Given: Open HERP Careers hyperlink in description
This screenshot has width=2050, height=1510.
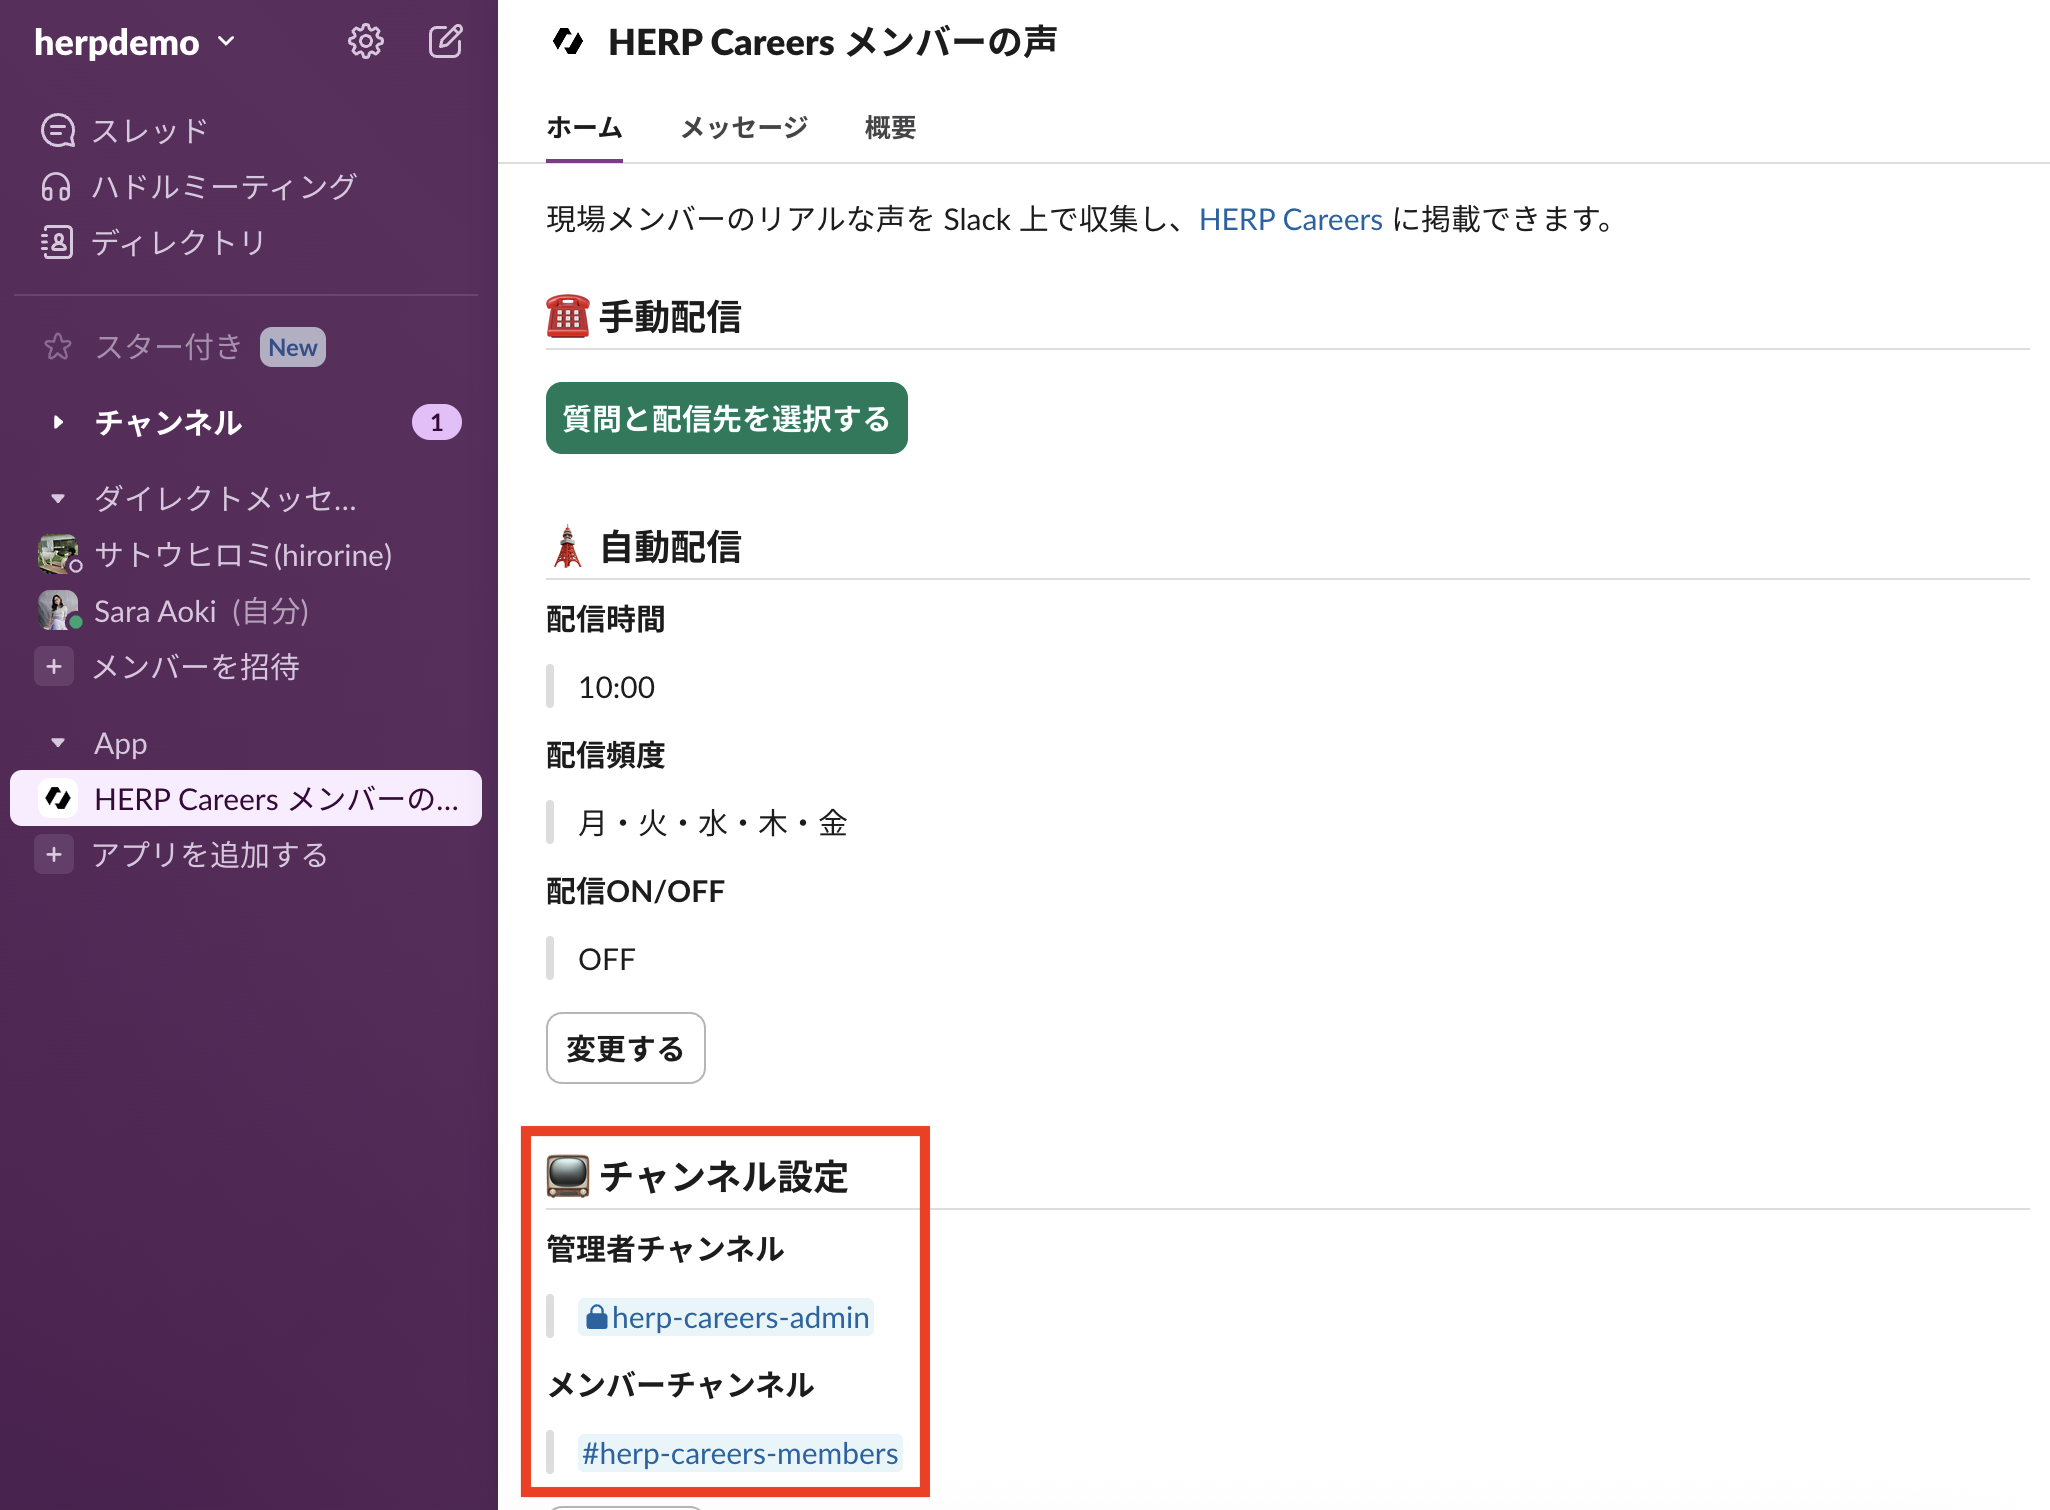Looking at the screenshot, I should 1290,219.
